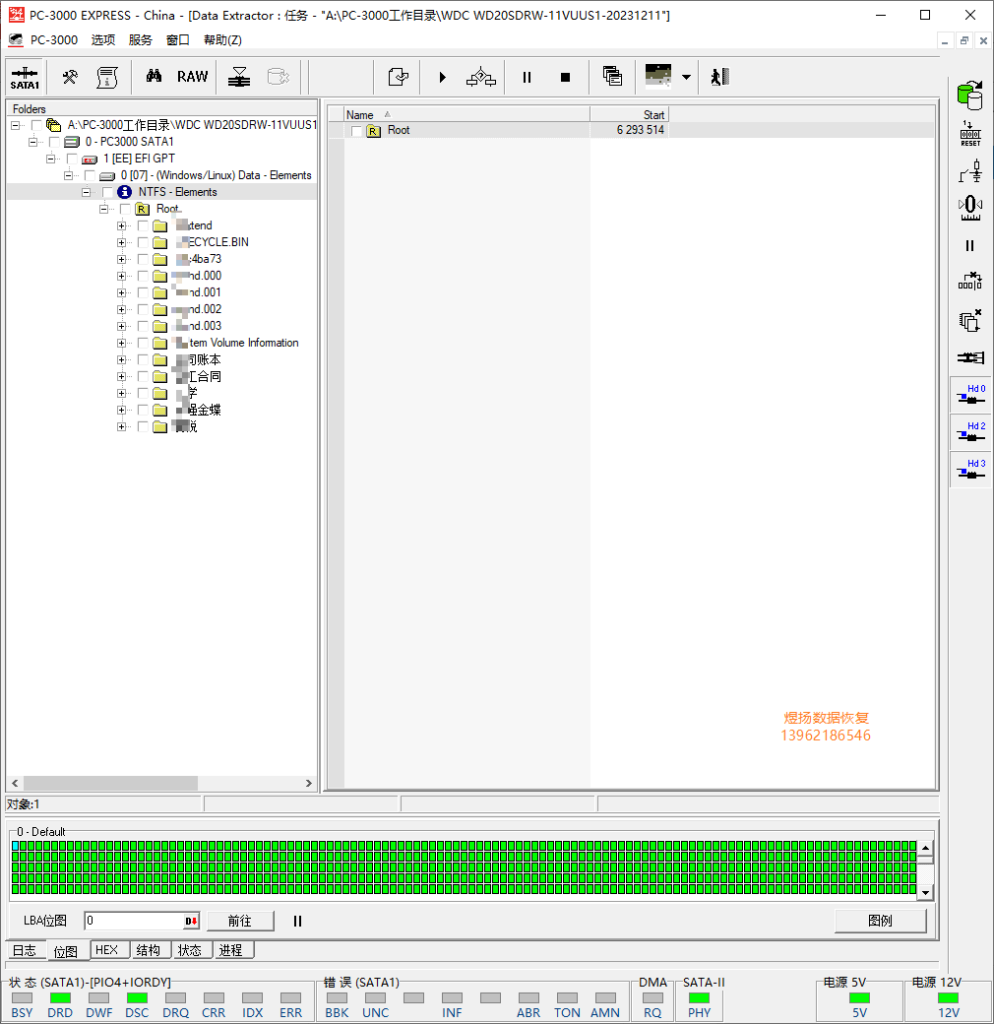994x1024 pixels.
Task: Click the head connector double-arrow icon
Action: (x=970, y=357)
